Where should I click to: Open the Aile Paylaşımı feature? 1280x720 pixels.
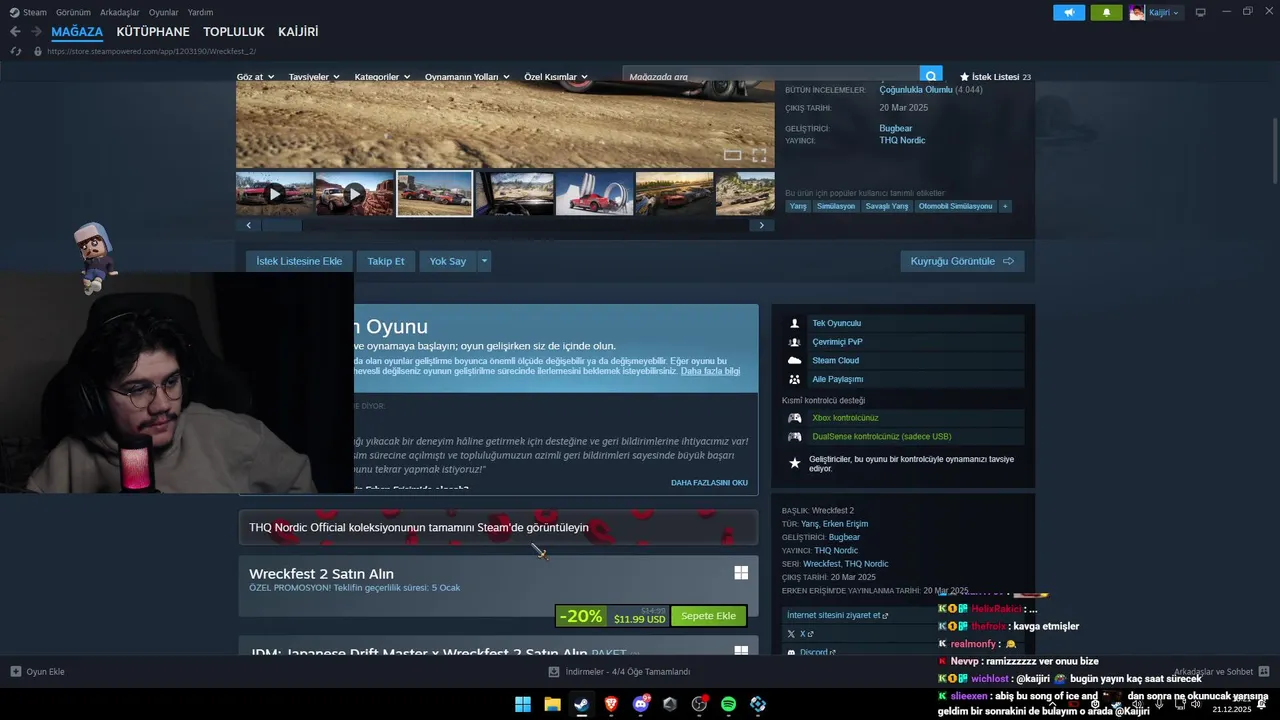coord(904,379)
